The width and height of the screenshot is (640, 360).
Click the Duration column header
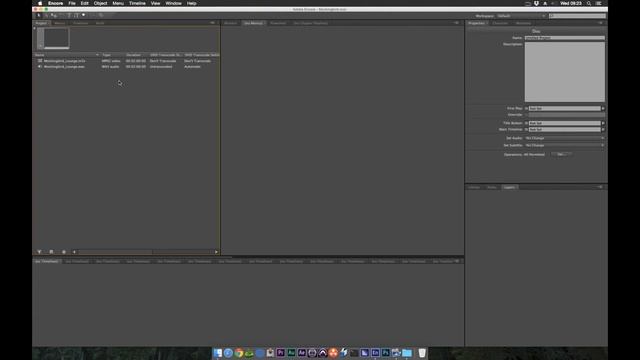click(x=133, y=55)
